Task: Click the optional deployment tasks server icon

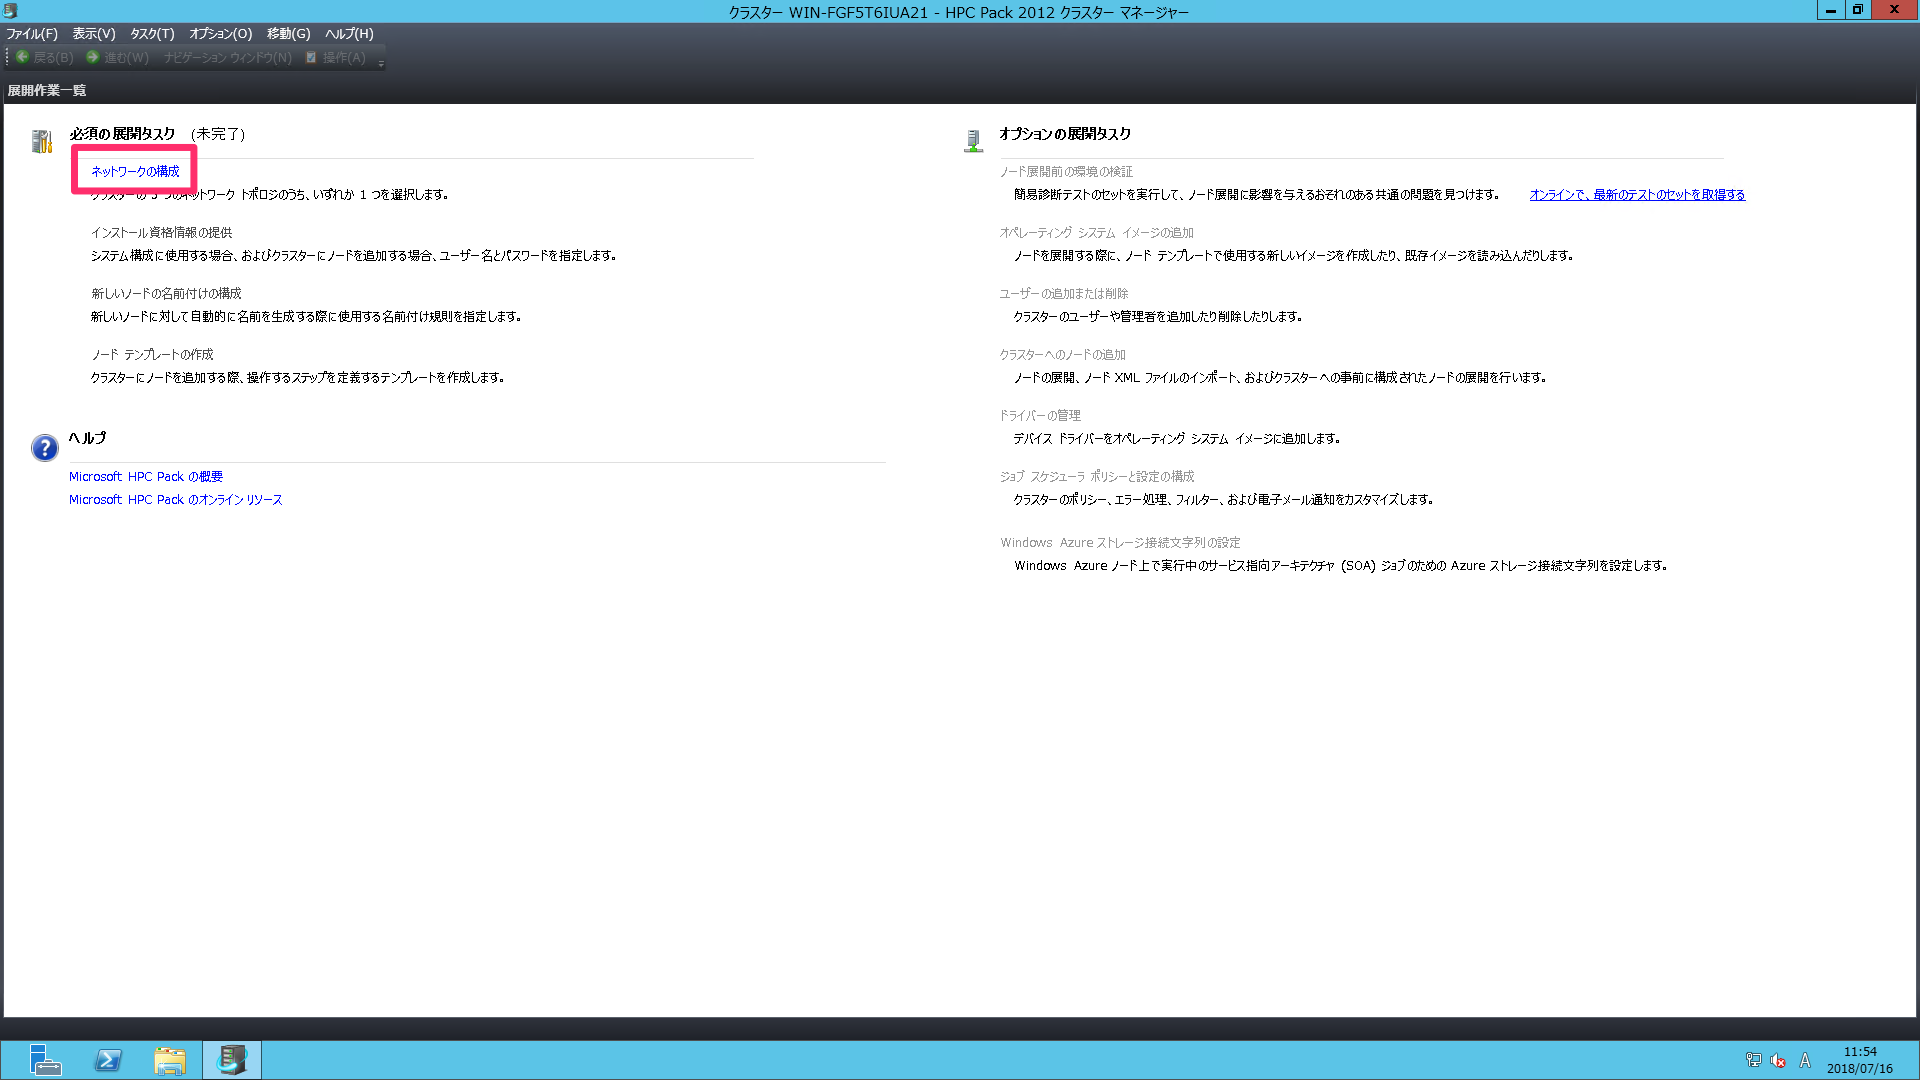Action: coord(973,140)
